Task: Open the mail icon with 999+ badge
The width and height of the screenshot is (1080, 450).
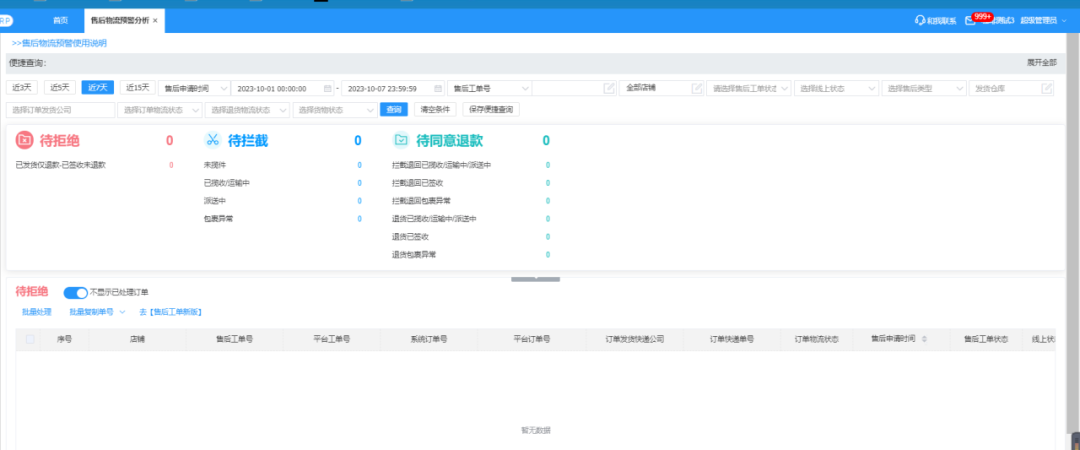Action: point(970,21)
